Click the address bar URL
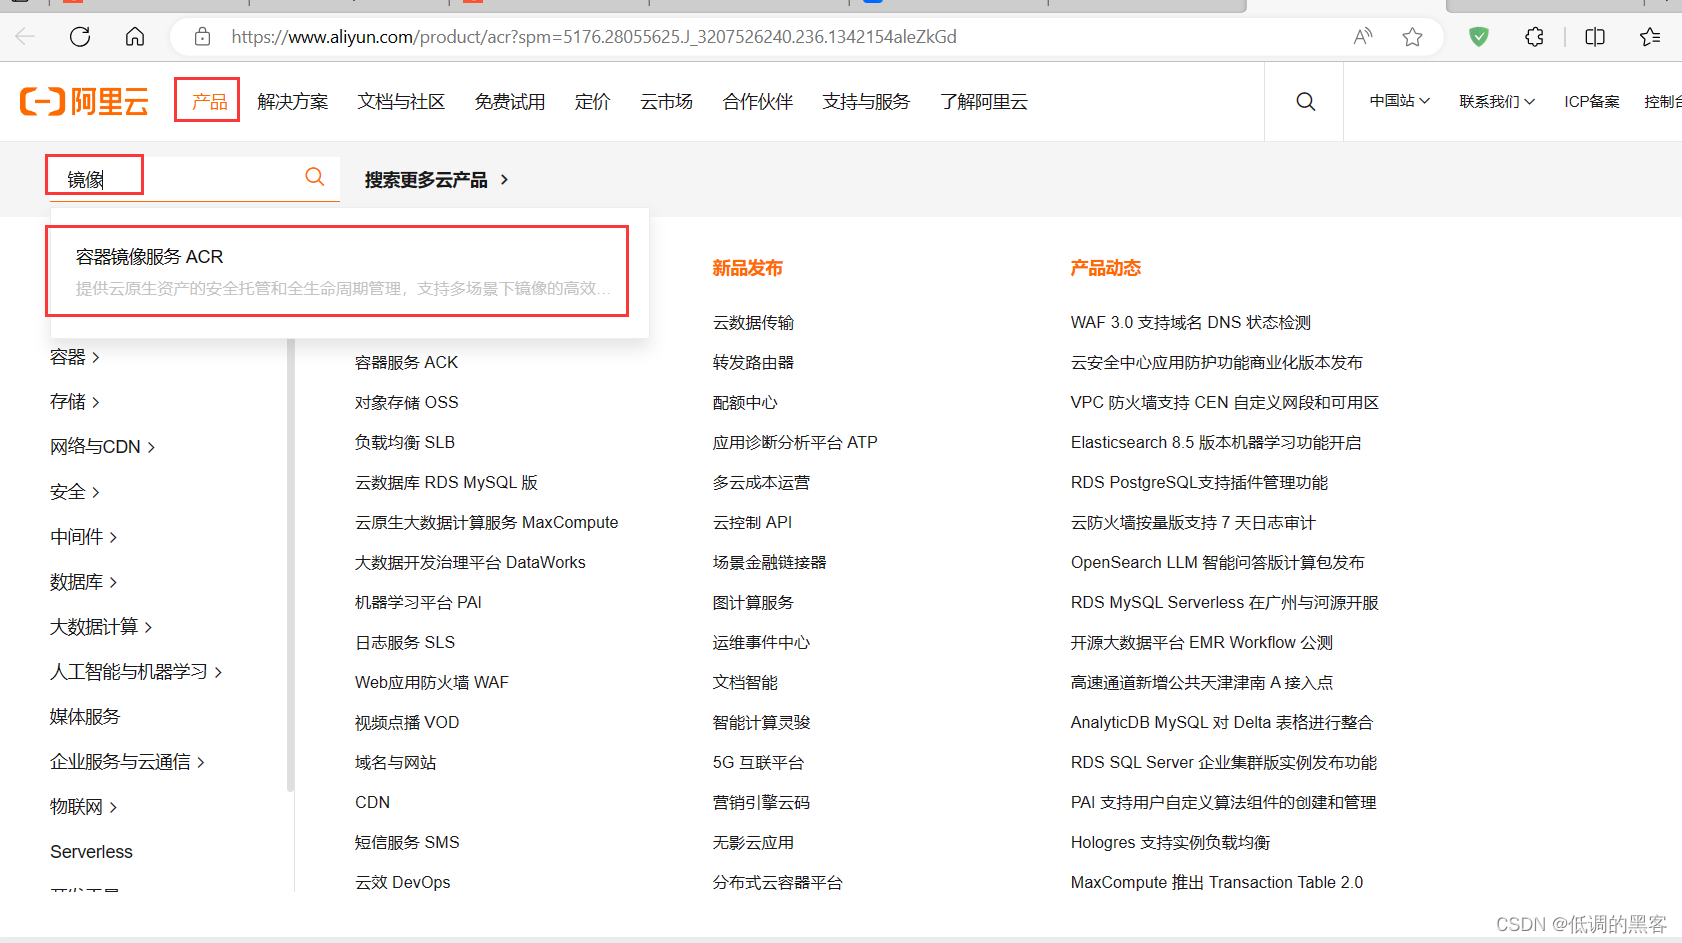 point(594,37)
